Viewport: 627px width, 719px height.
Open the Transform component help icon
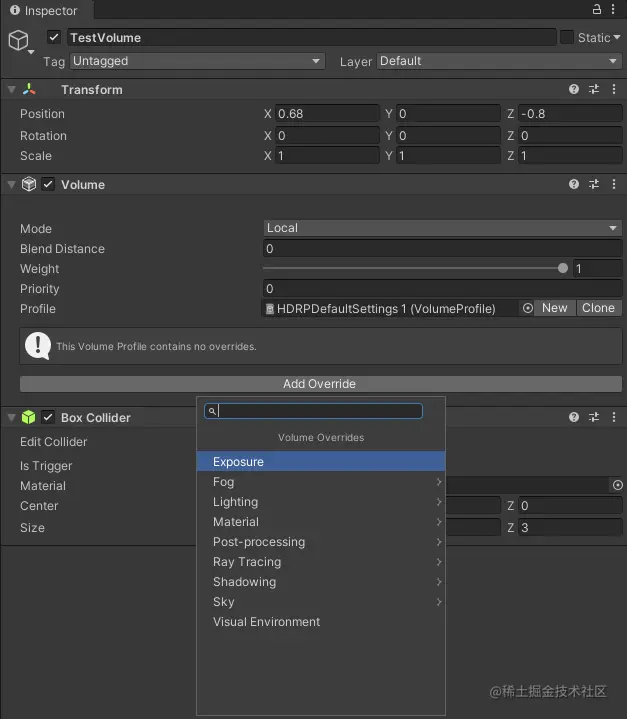click(574, 89)
